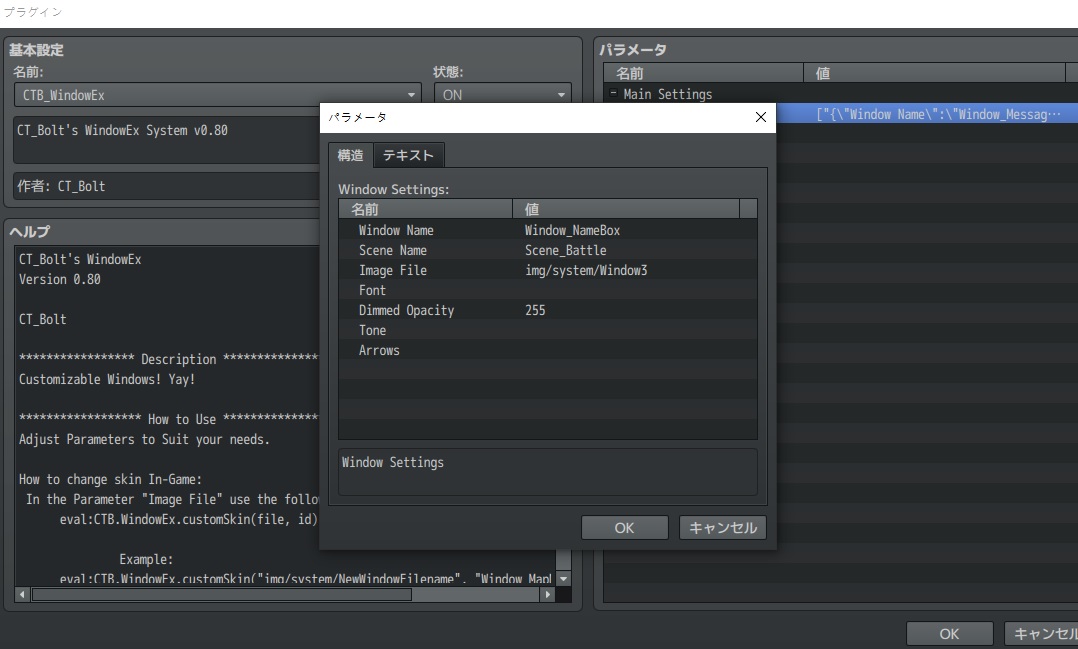Open the plugin name dropdown CTB_WindowEx
Viewport: 1078px width, 649px height.
coord(217,95)
